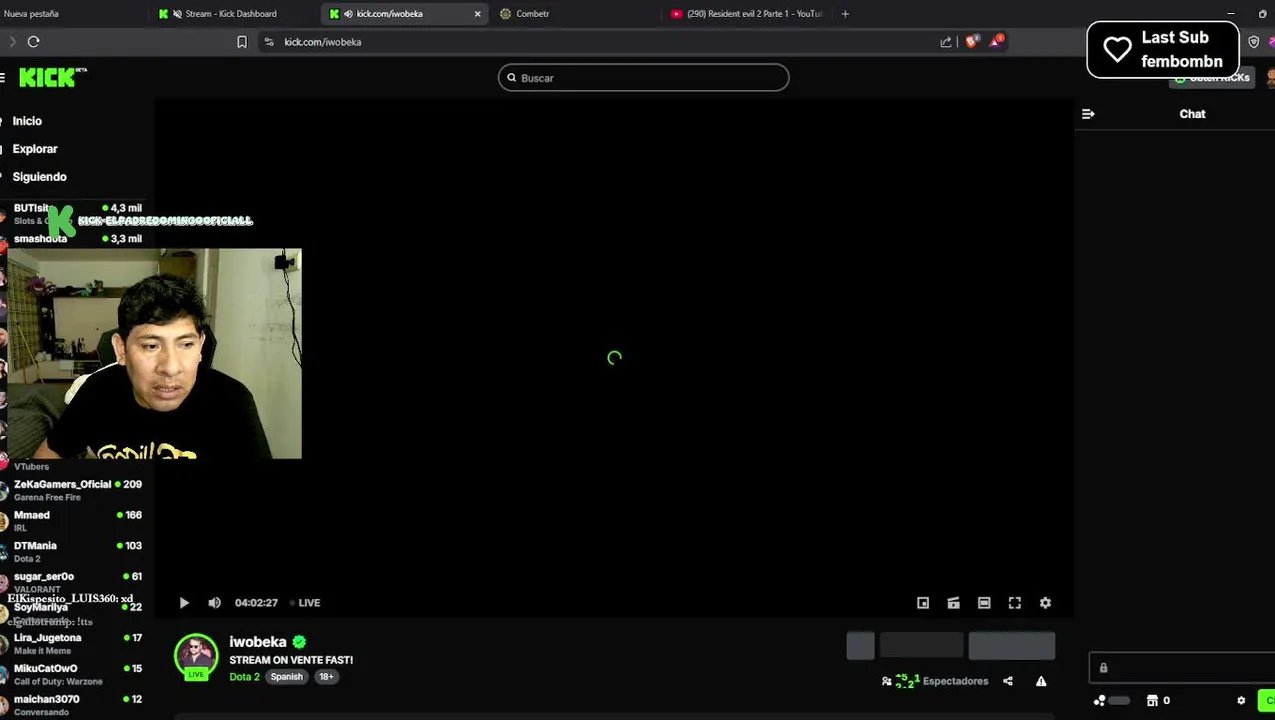
Task: Open chat settings gear icon
Action: pyautogui.click(x=1241, y=701)
